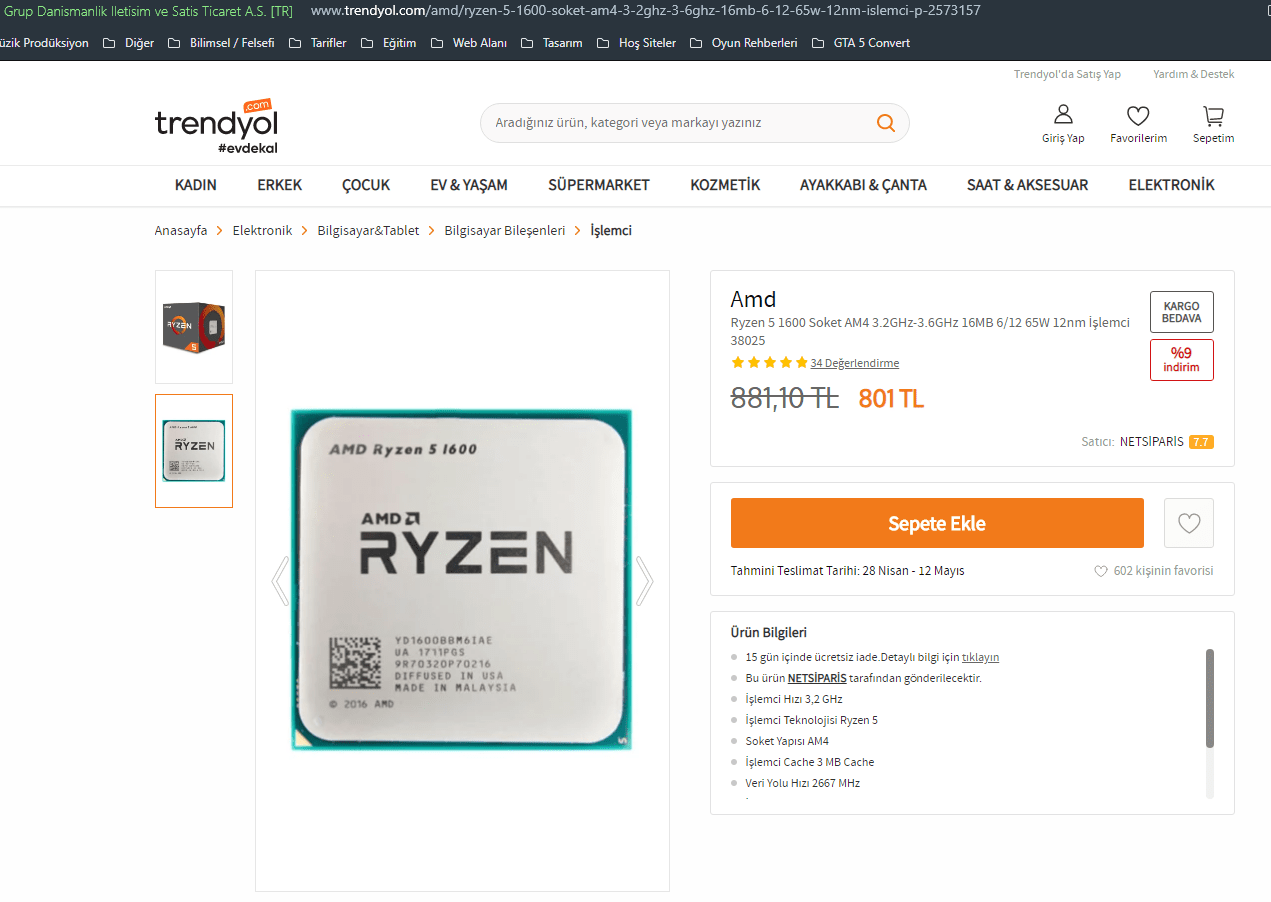Screen dimensions: 1271x902
Task: Click the İşlemci Hızı 3,2 GHz line
Action: pyautogui.click(x=794, y=699)
